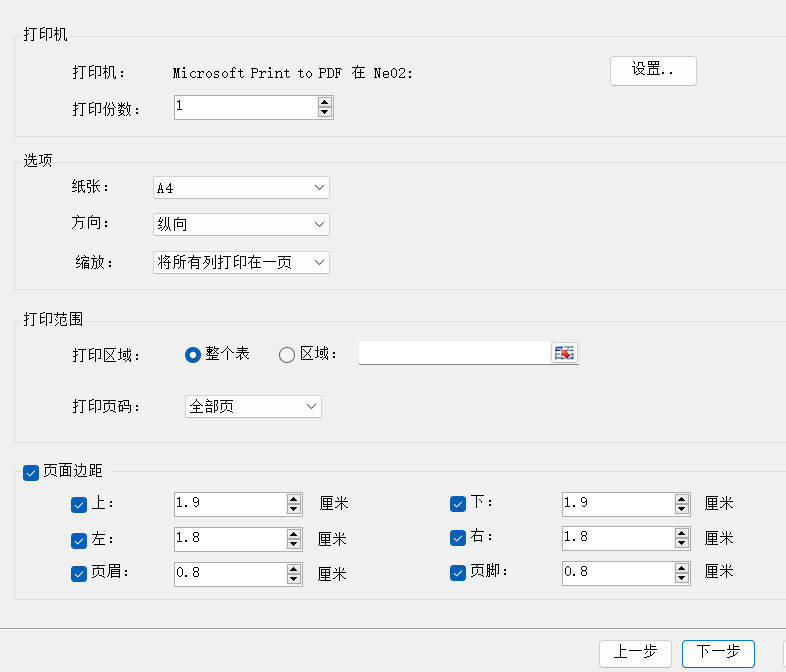Increase the 左 margin with up arrow
This screenshot has height=672, width=786.
(x=294, y=534)
